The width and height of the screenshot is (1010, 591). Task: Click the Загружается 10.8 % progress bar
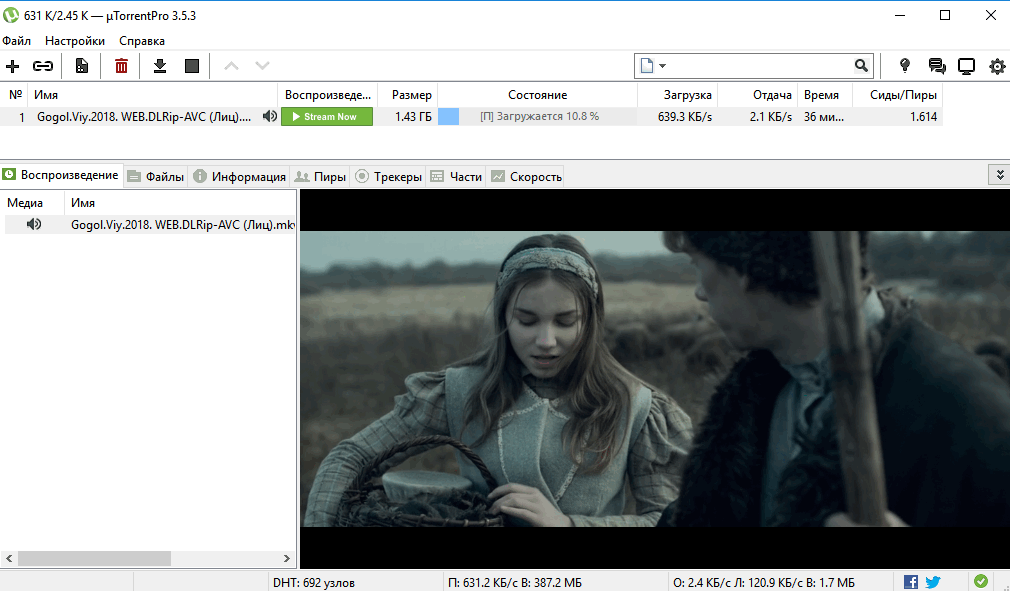[537, 117]
